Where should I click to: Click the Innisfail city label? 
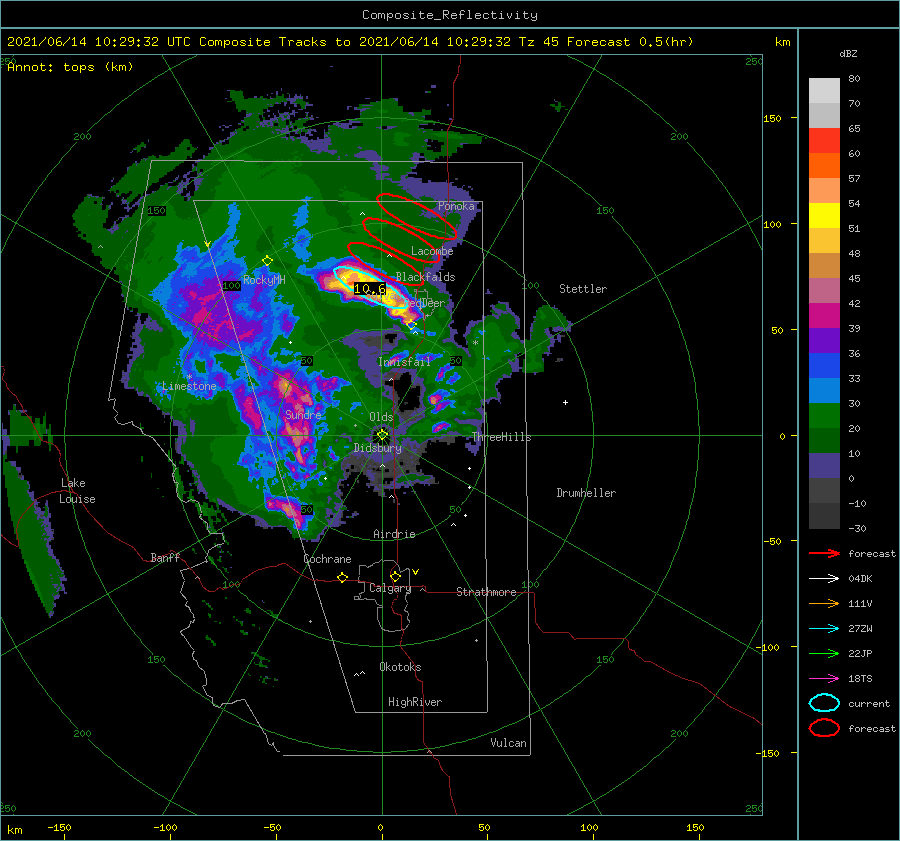click(x=405, y=362)
